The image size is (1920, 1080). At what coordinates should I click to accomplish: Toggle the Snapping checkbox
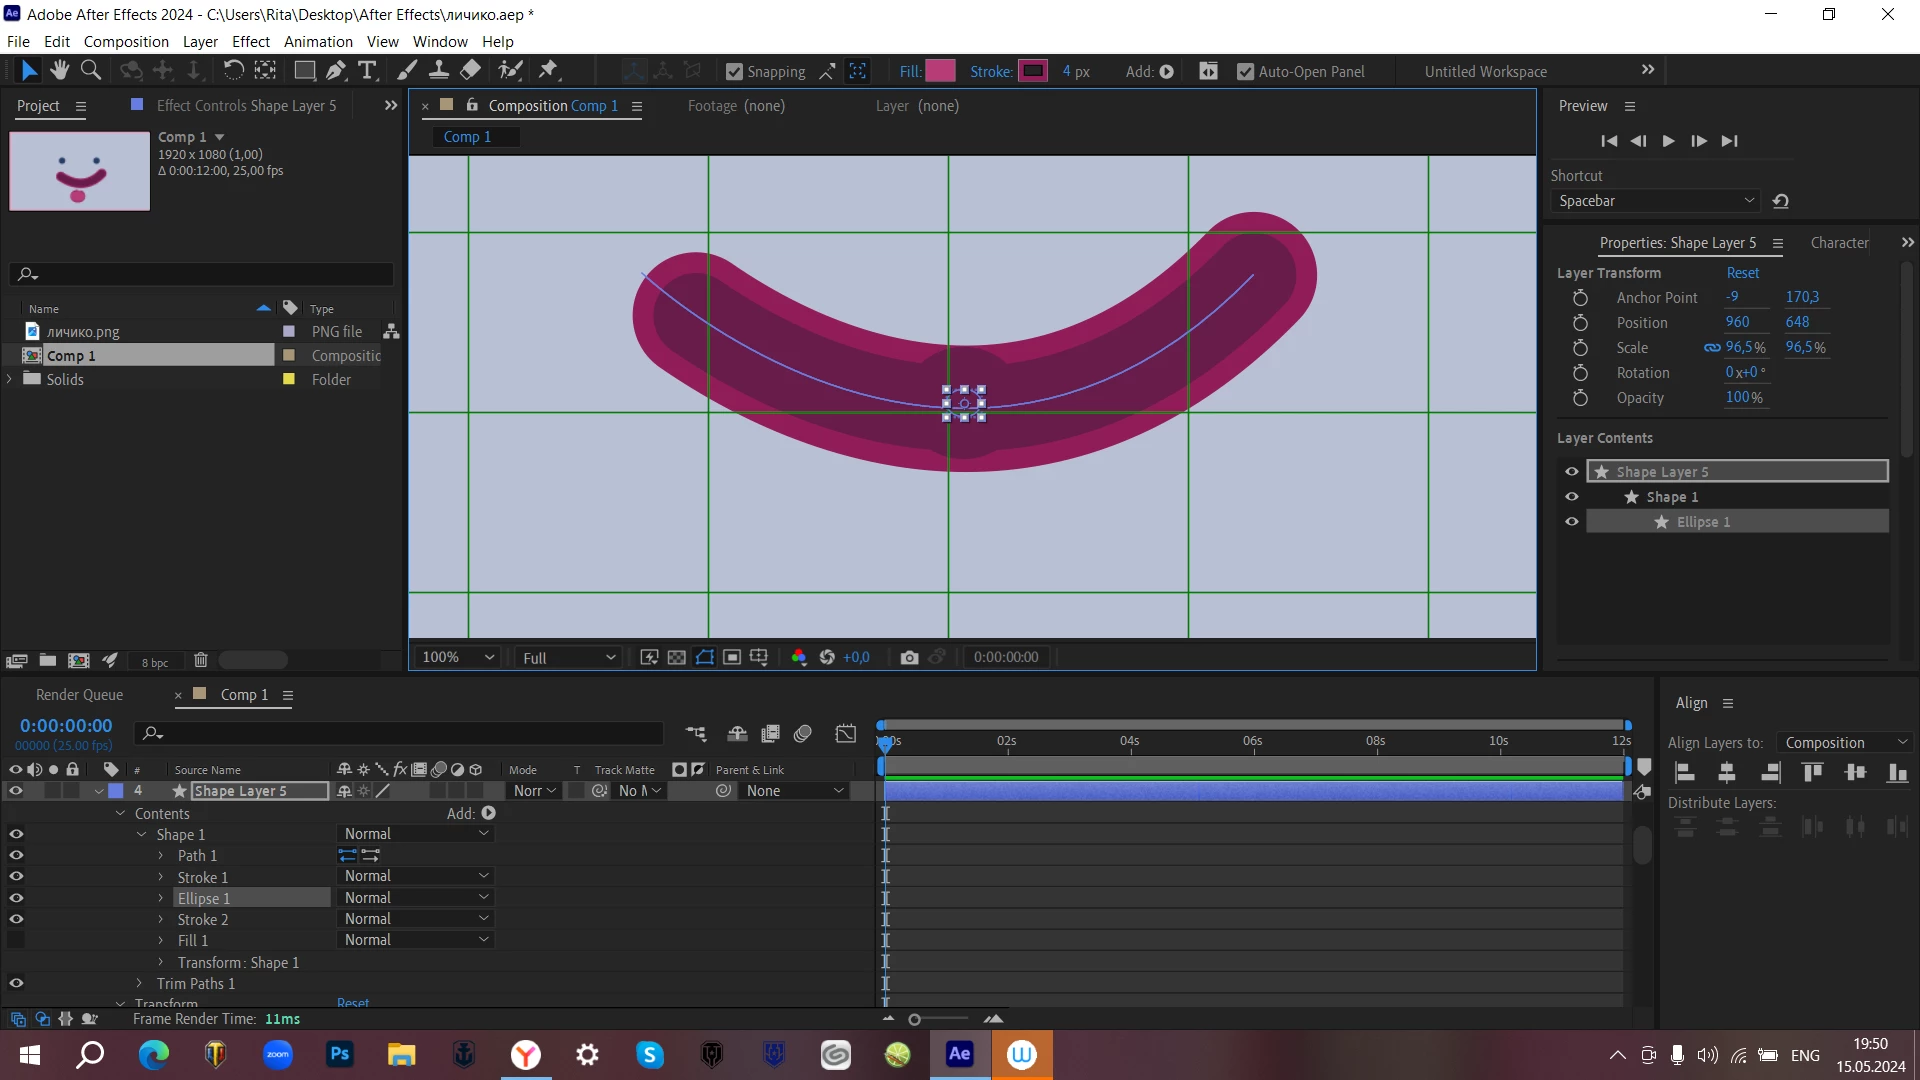pos(734,72)
